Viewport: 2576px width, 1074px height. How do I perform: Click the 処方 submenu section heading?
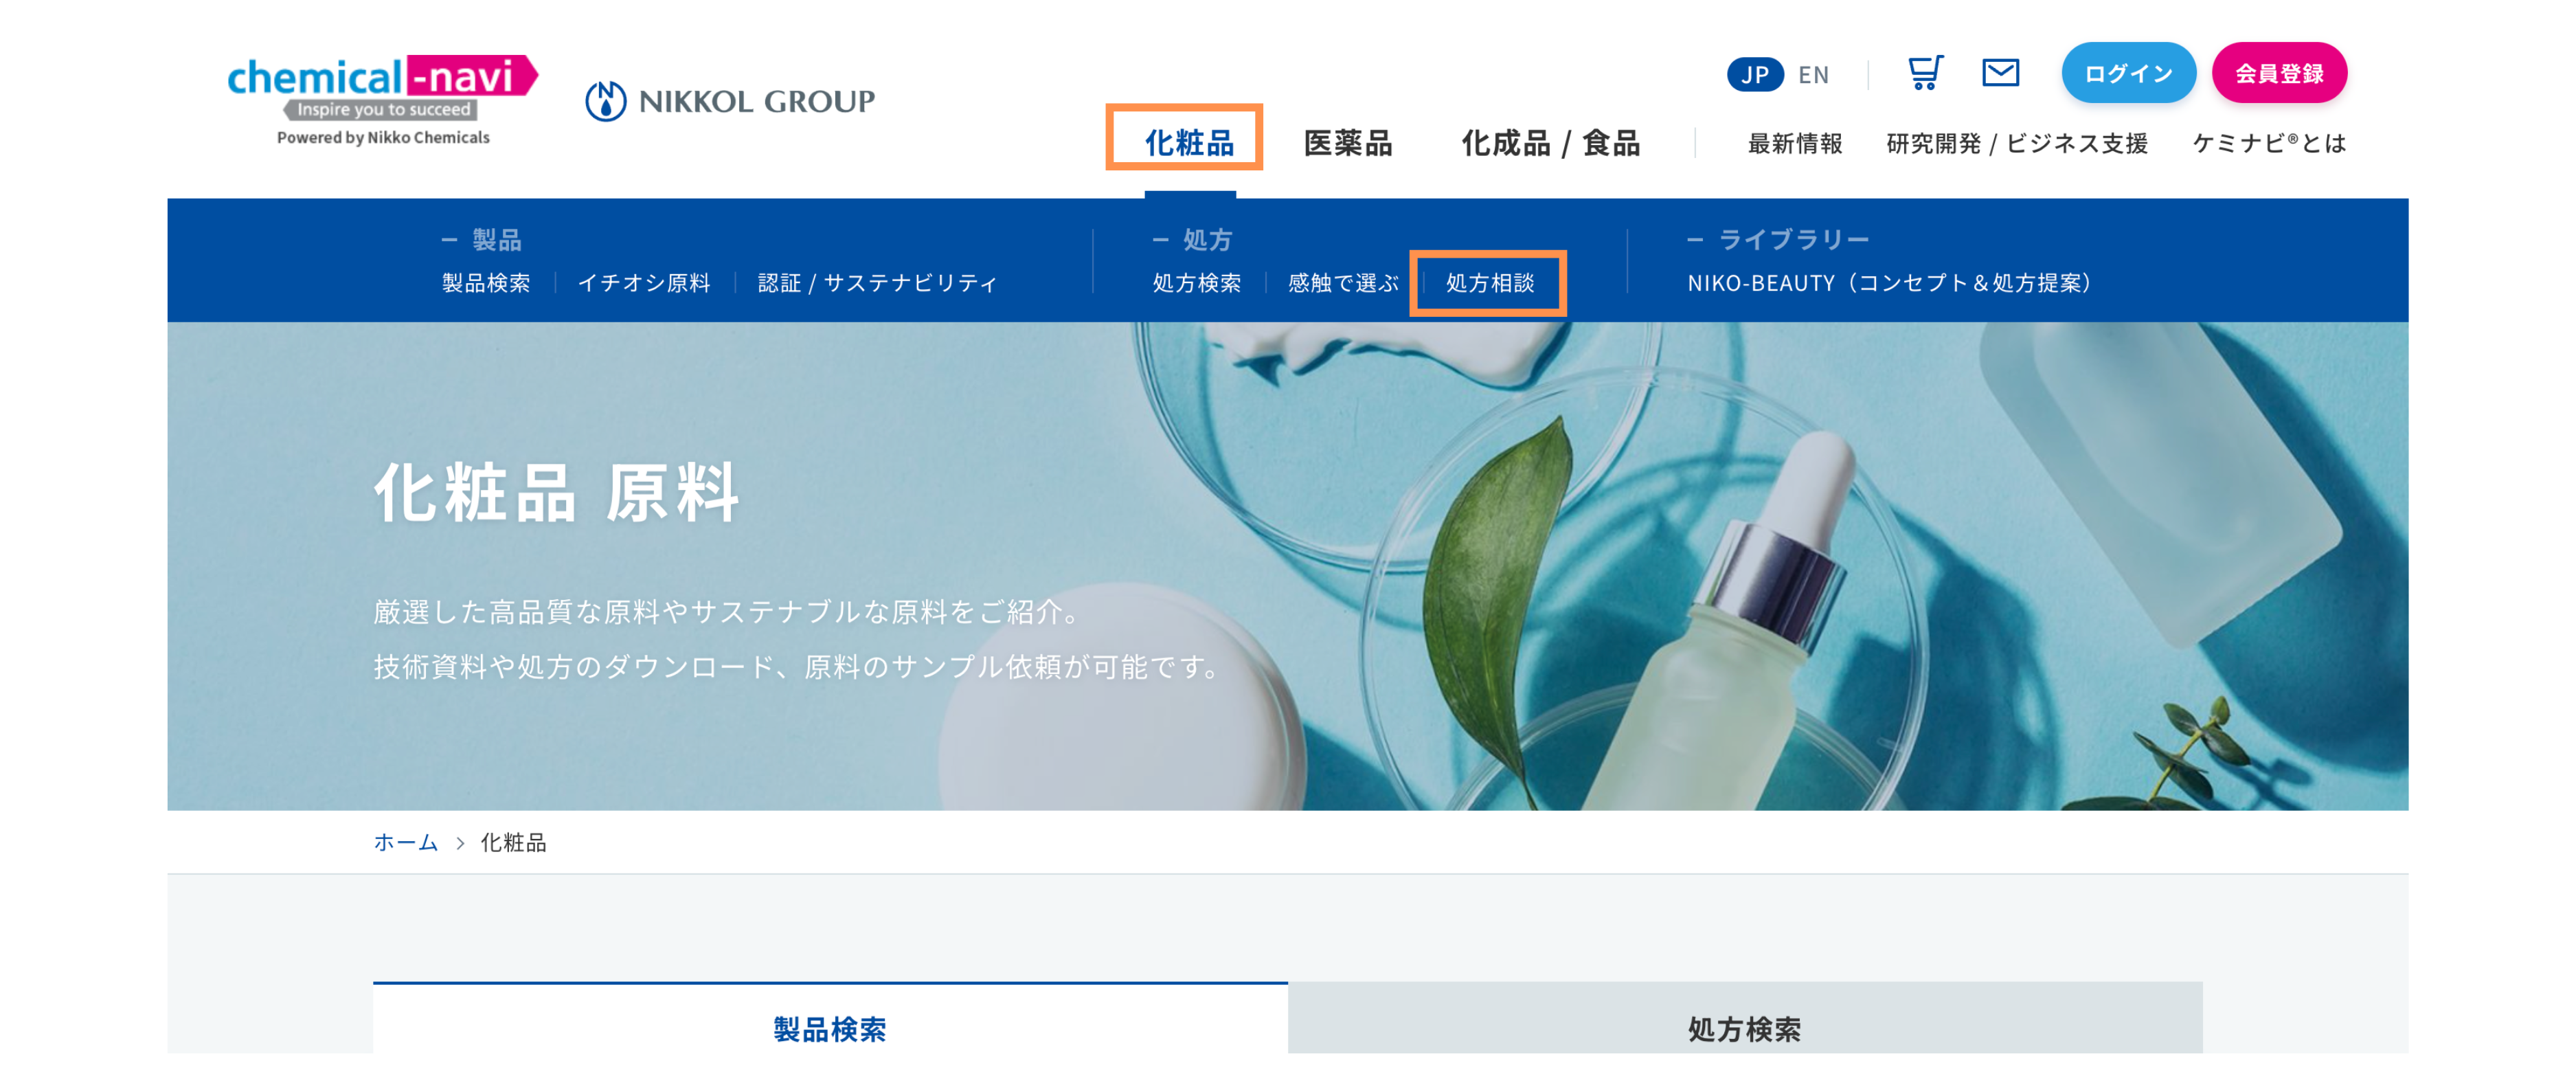pyautogui.click(x=1207, y=240)
